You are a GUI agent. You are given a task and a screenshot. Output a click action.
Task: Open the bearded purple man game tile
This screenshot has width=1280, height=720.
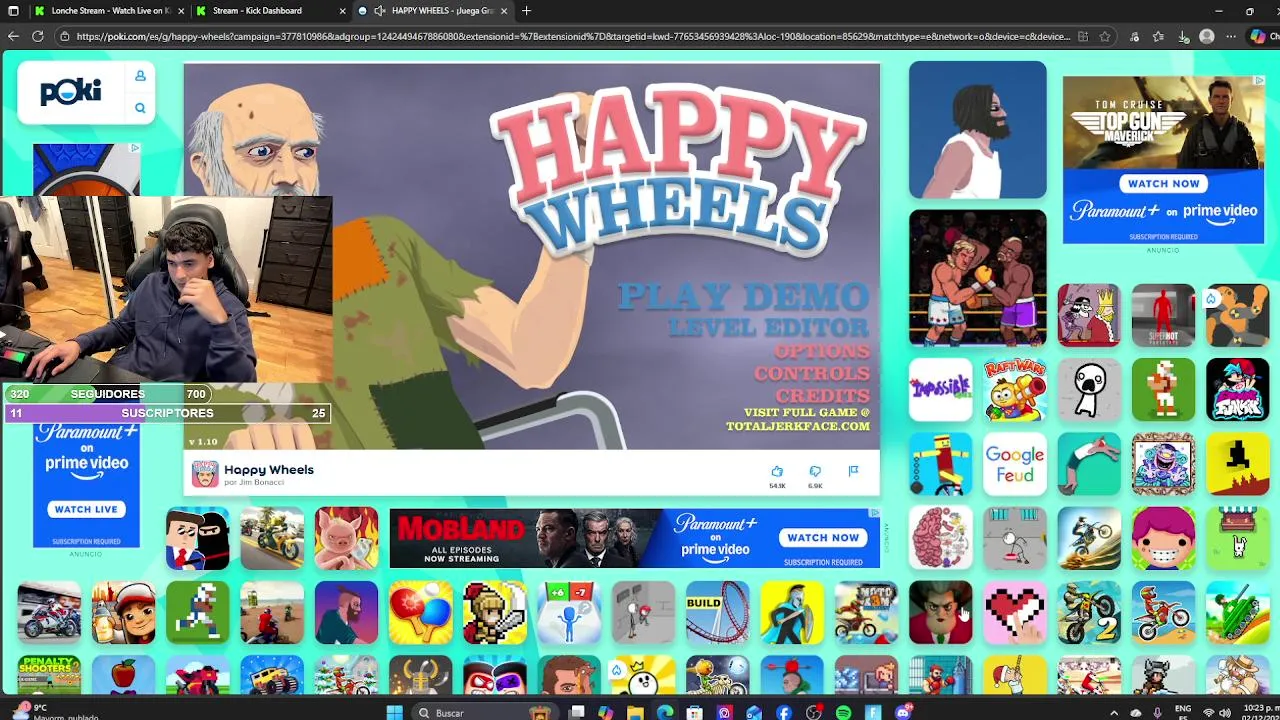click(x=346, y=612)
